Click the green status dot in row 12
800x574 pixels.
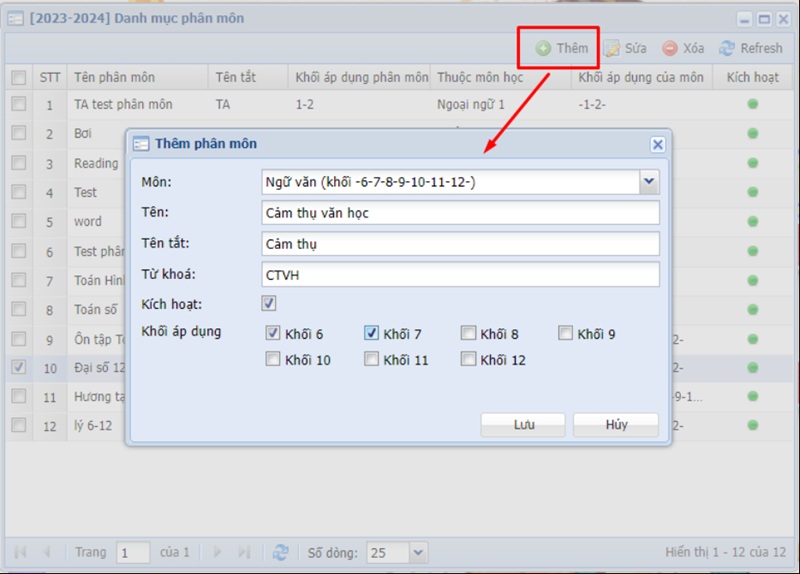pyautogui.click(x=753, y=425)
